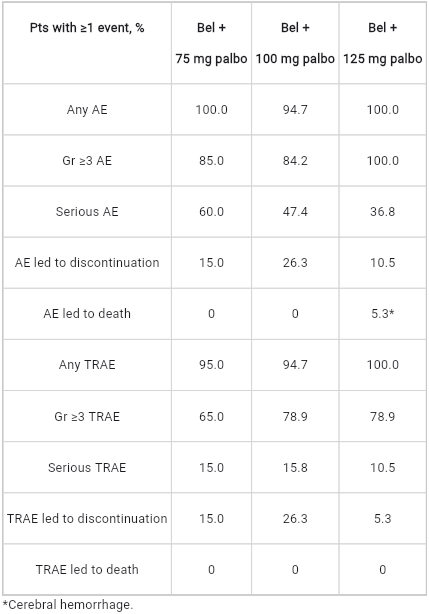
Task: Select the 60.0 value in Serious AE row
Action: pos(211,211)
